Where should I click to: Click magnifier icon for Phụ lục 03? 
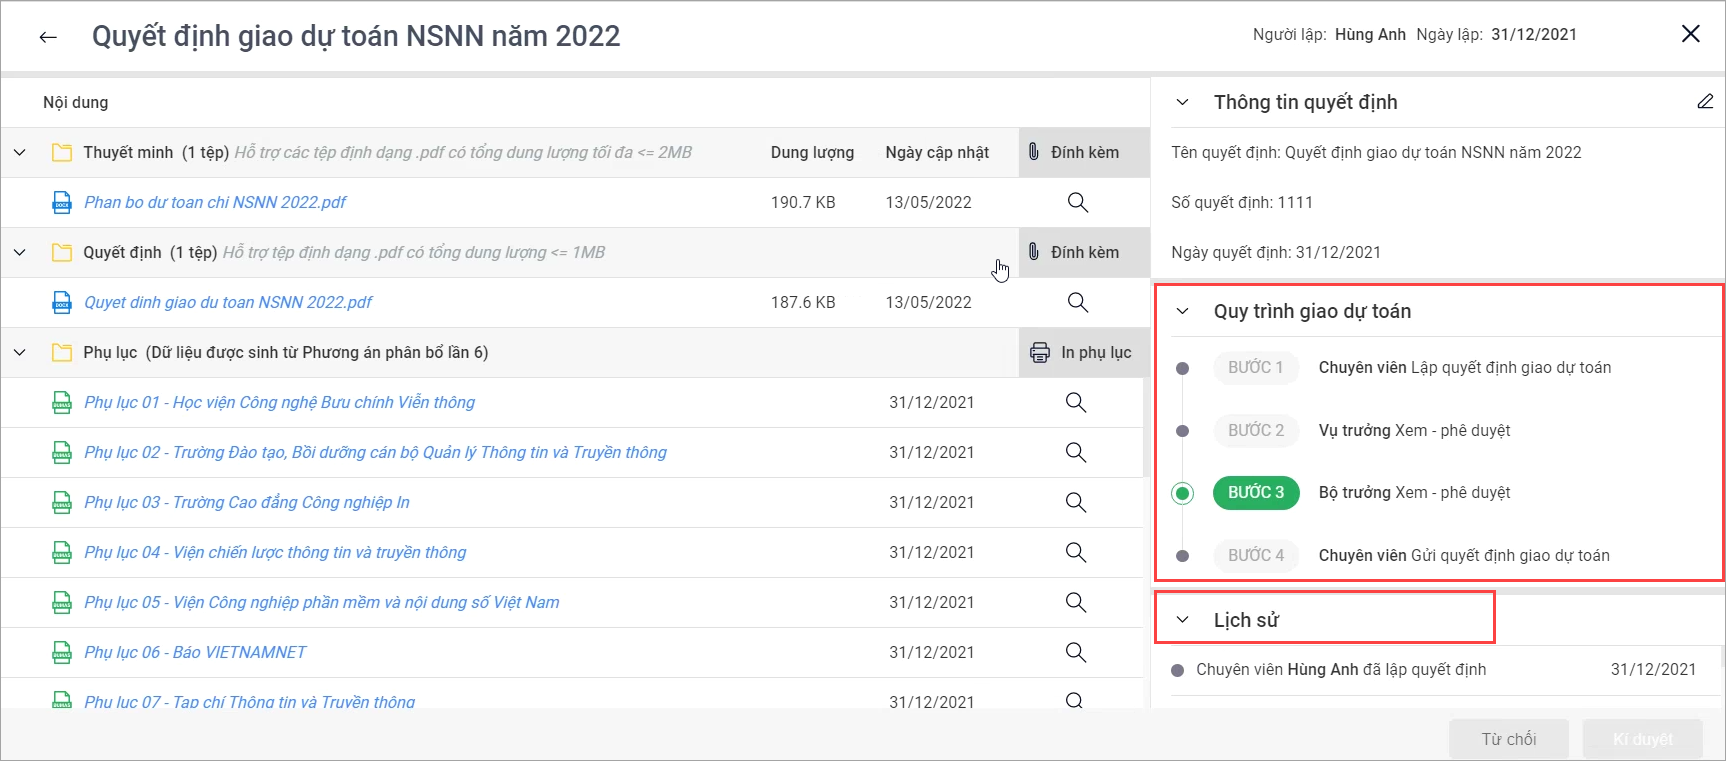click(x=1076, y=502)
